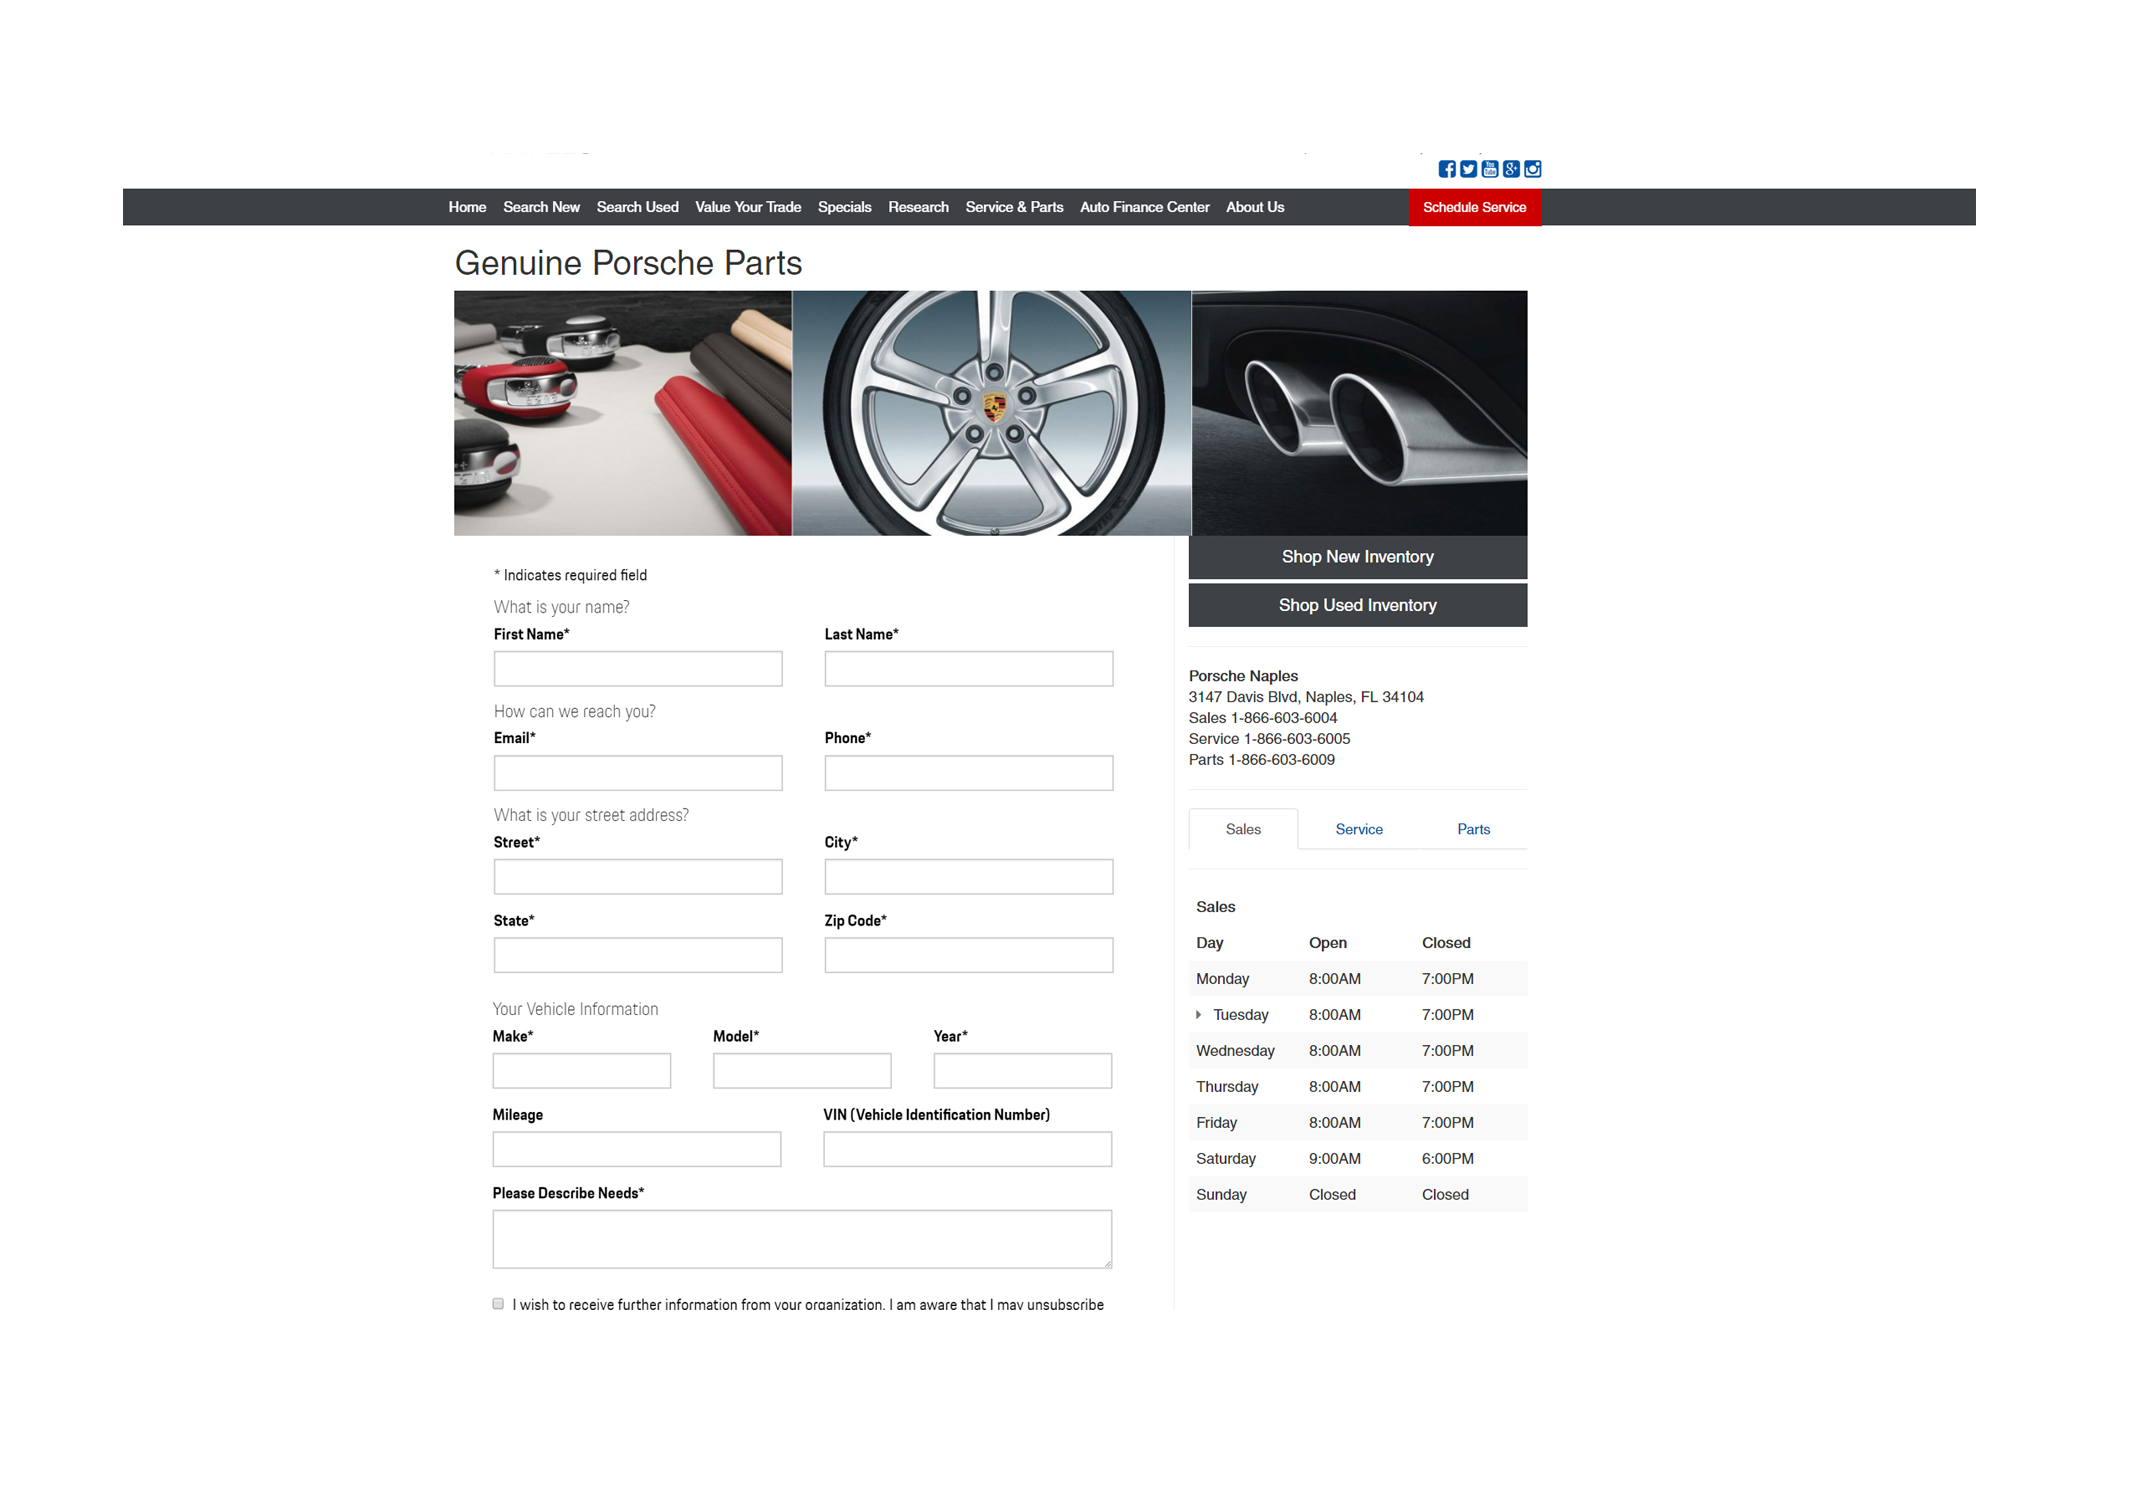Screen dimensions: 2143x1501
Task: Select the Sales hours tab
Action: point(1243,829)
